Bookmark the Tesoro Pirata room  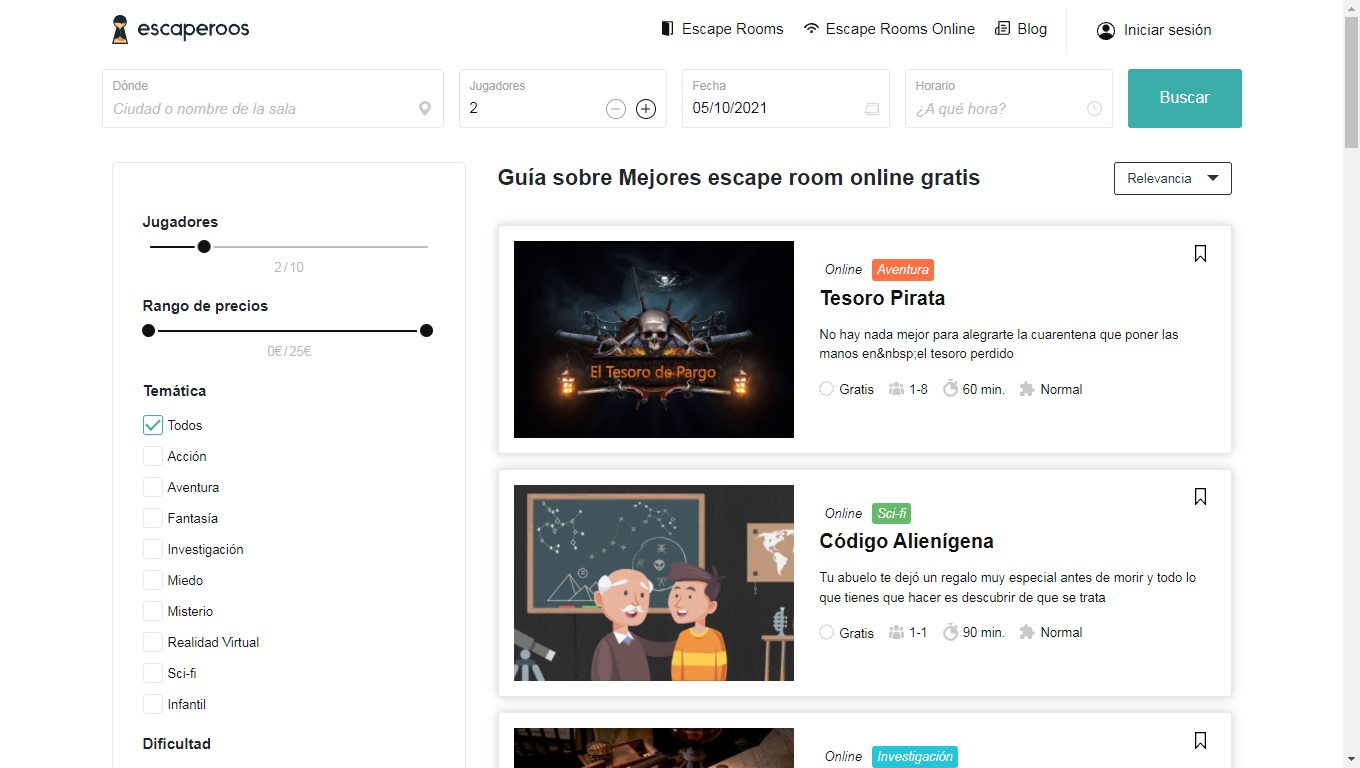[x=1200, y=254]
